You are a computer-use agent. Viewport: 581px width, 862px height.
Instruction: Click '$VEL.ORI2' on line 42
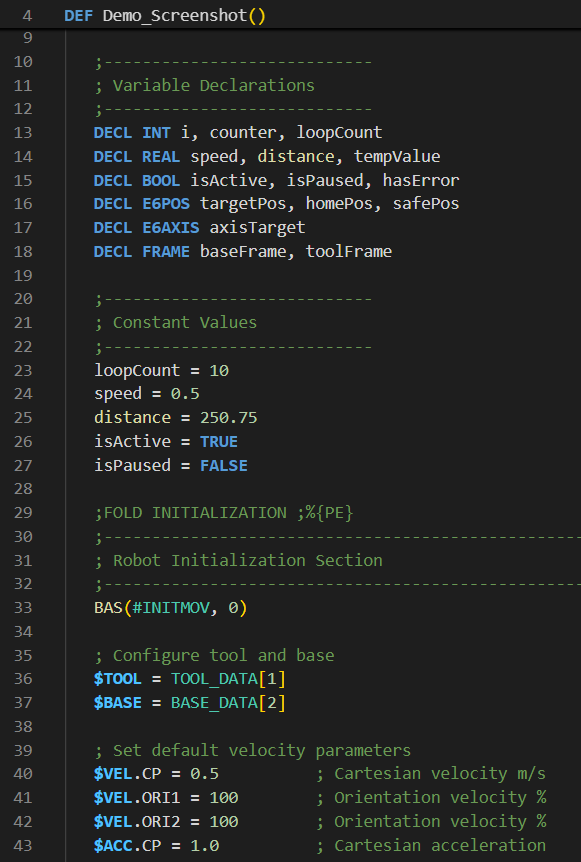(137, 821)
